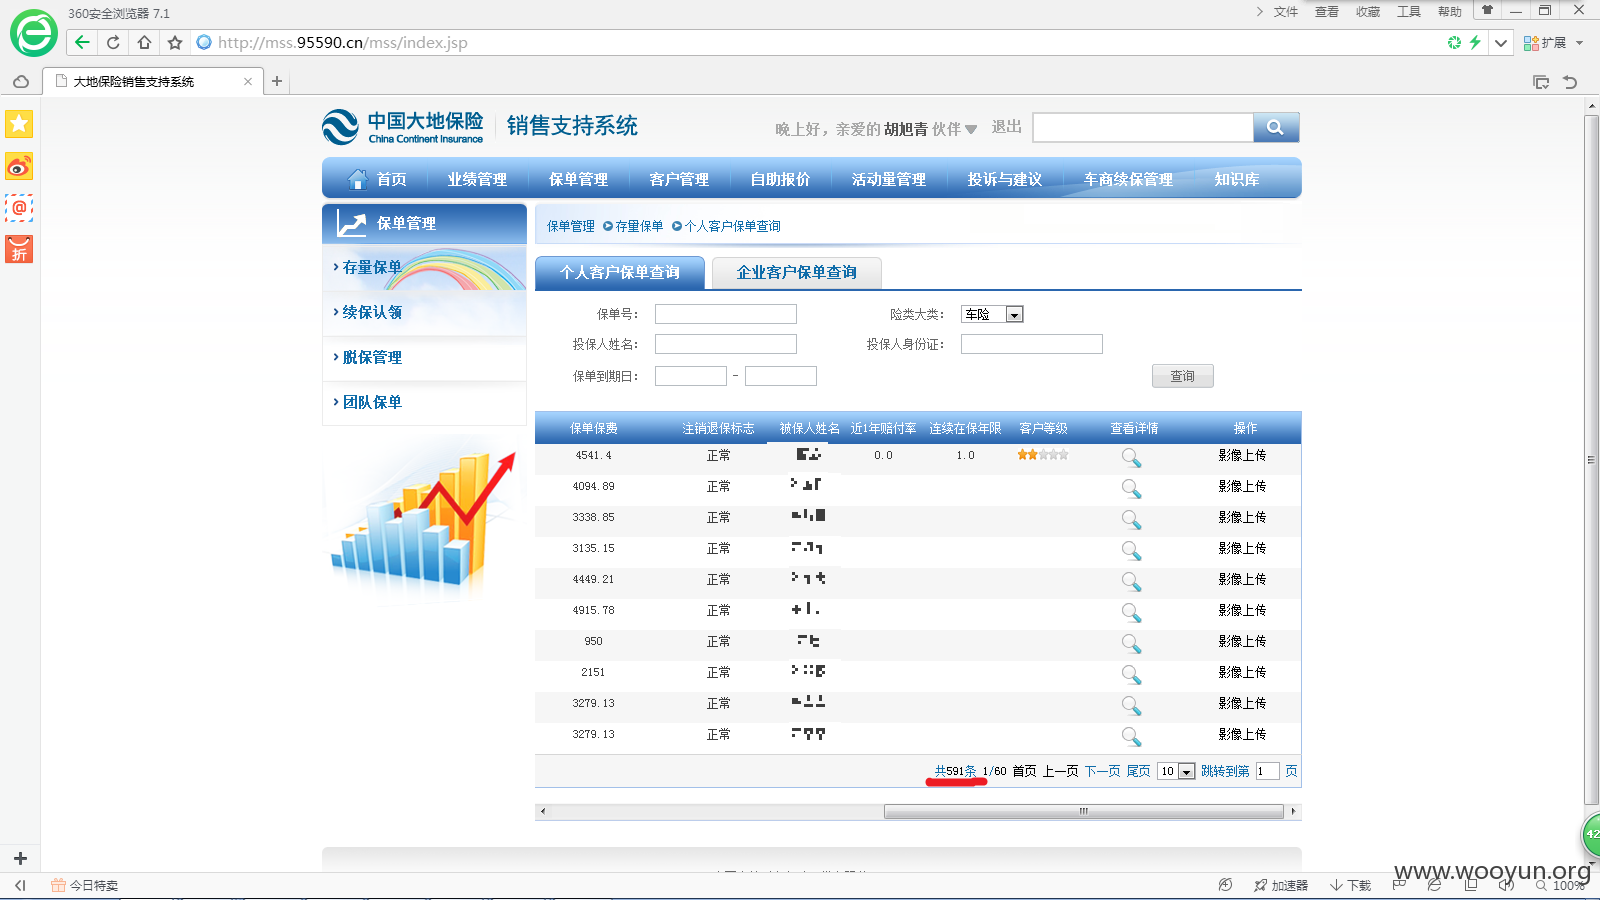Add sidebar app with plus icon

click(x=20, y=858)
